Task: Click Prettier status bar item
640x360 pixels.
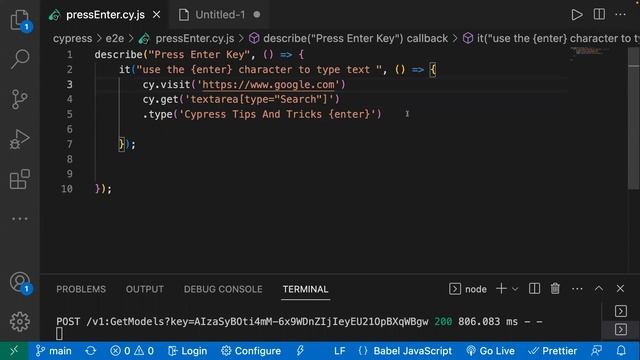Action: point(552,351)
